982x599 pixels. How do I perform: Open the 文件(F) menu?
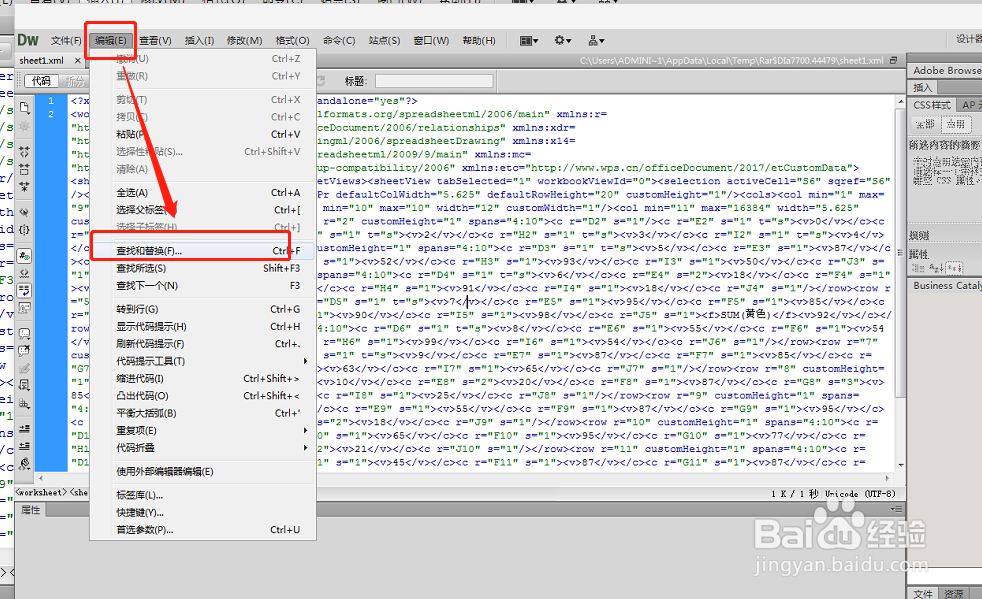point(66,41)
